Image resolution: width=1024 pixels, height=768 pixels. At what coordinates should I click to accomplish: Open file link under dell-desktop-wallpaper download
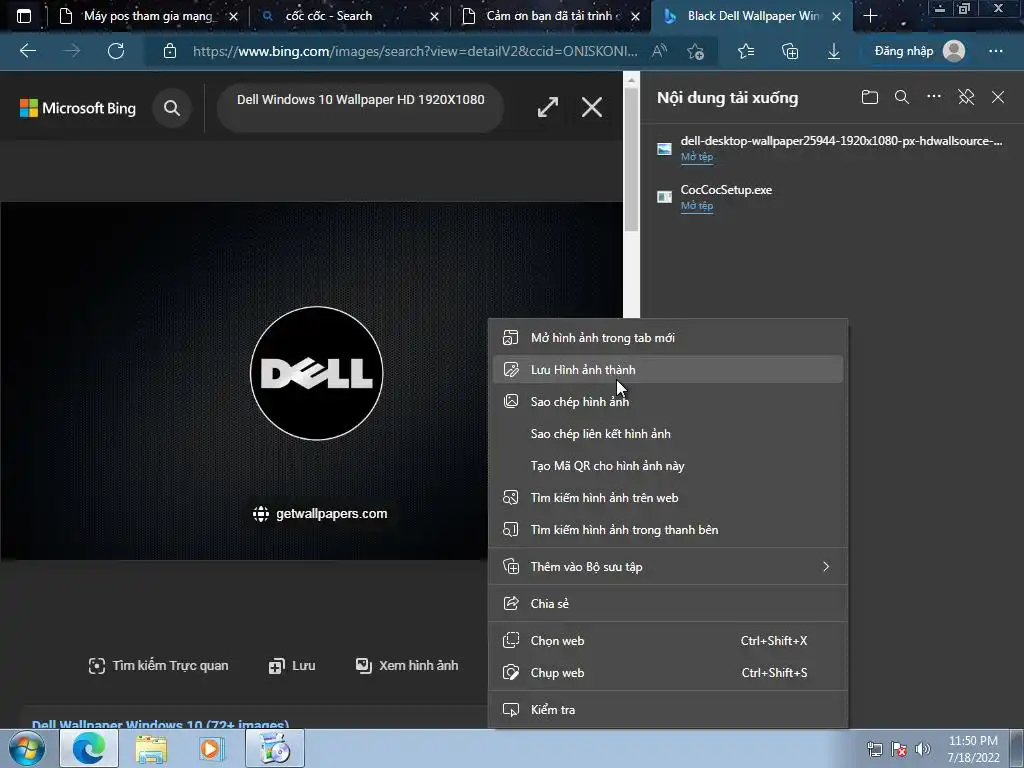(x=697, y=157)
